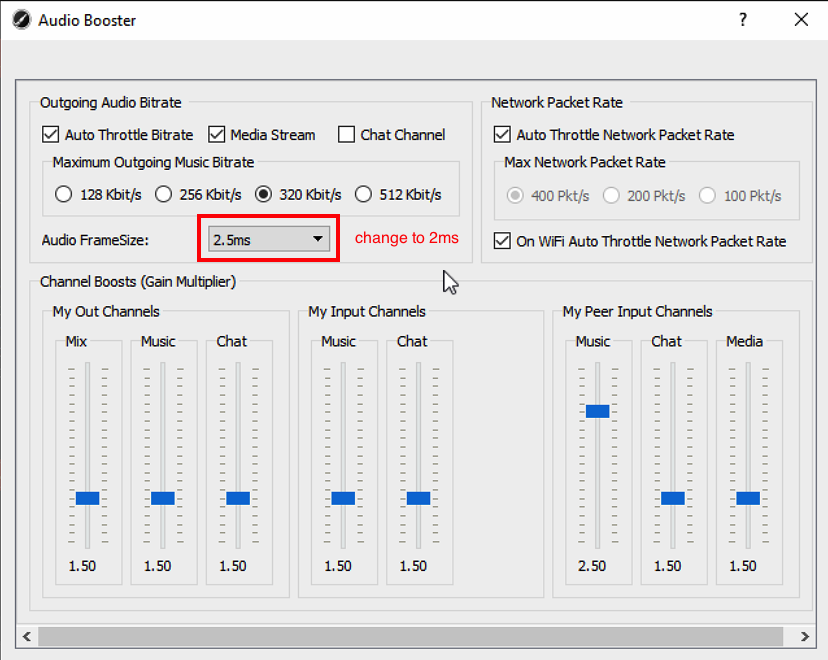828x660 pixels.
Task: Open the Audio FrameSize dropdown
Action: (x=318, y=239)
